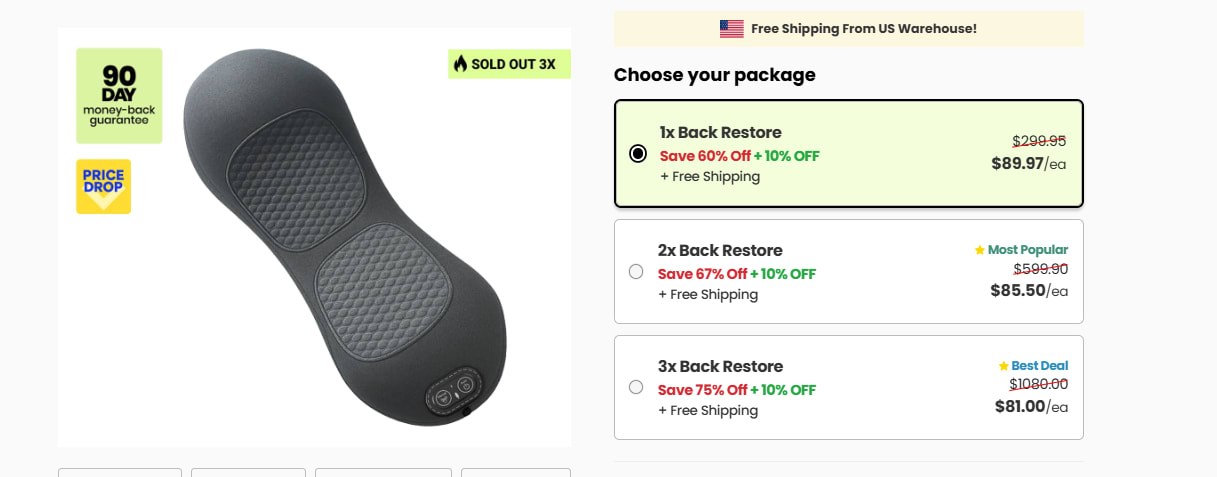Click the Sold Out 3X label text
The image size is (1217, 477).
pyautogui.click(x=513, y=64)
